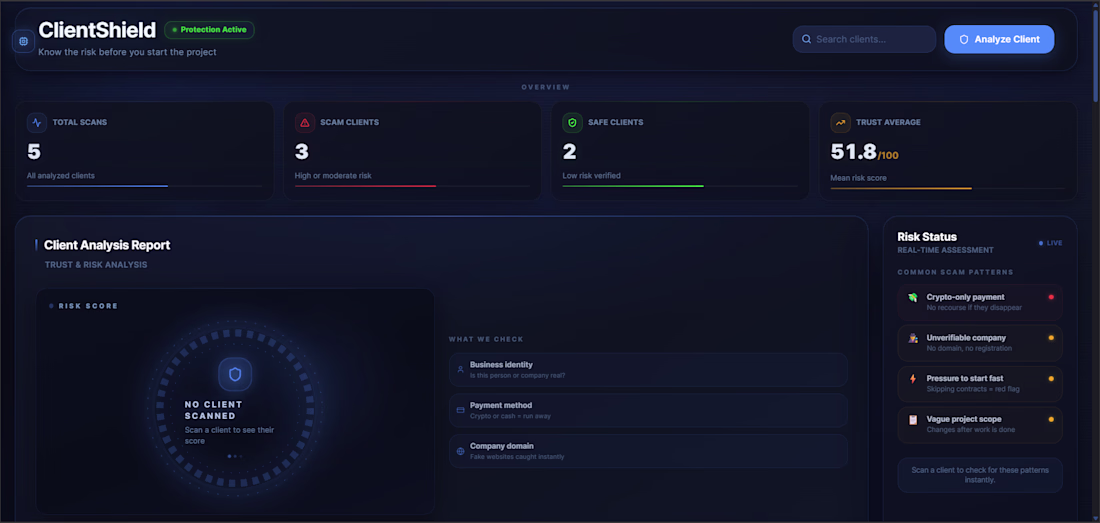1100x523 pixels.
Task: Click the 'All analyzed clients' caption
Action: (61, 176)
